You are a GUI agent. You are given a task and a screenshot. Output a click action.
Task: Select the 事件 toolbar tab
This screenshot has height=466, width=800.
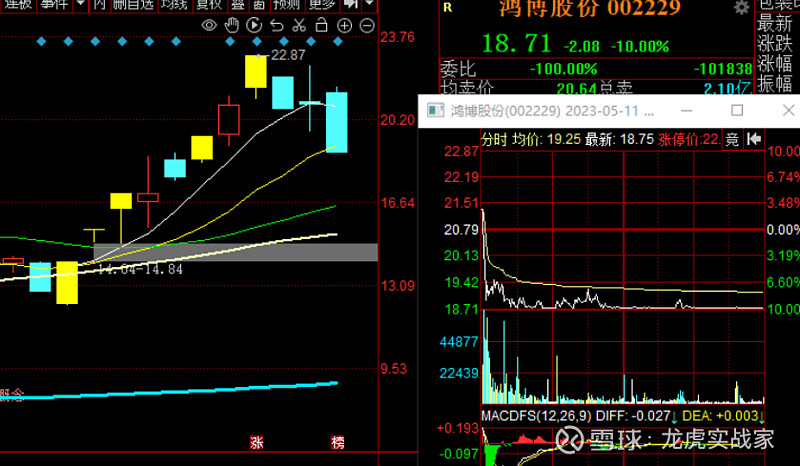click(x=56, y=4)
